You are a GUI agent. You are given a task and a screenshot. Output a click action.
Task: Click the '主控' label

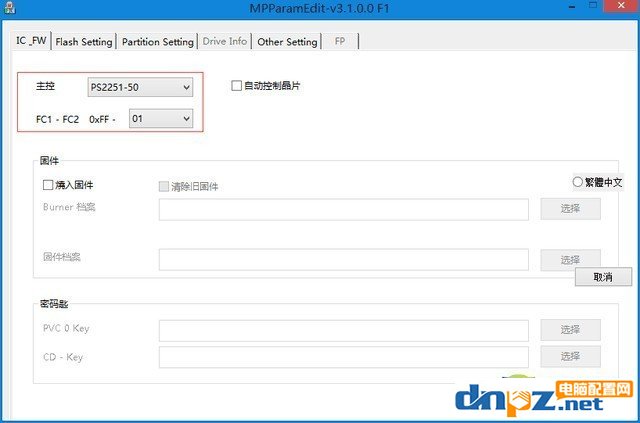coord(45,86)
